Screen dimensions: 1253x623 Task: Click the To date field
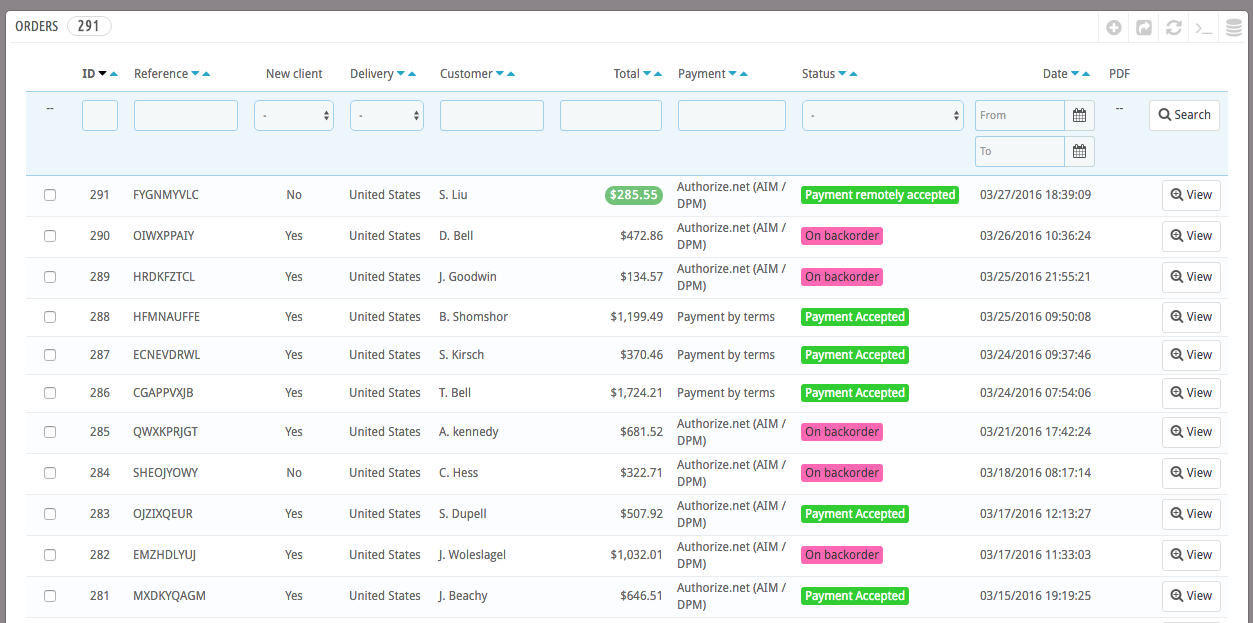click(1020, 151)
